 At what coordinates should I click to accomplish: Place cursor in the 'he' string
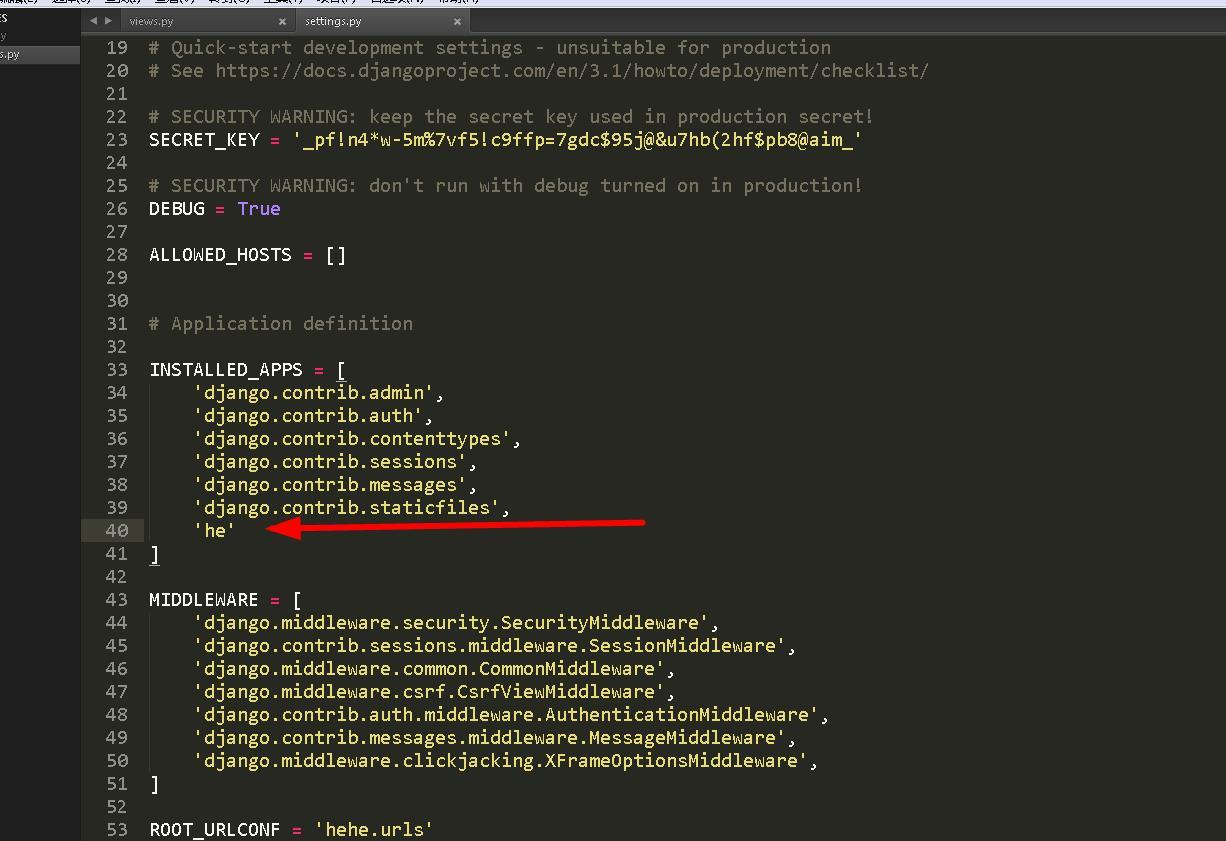click(x=214, y=530)
